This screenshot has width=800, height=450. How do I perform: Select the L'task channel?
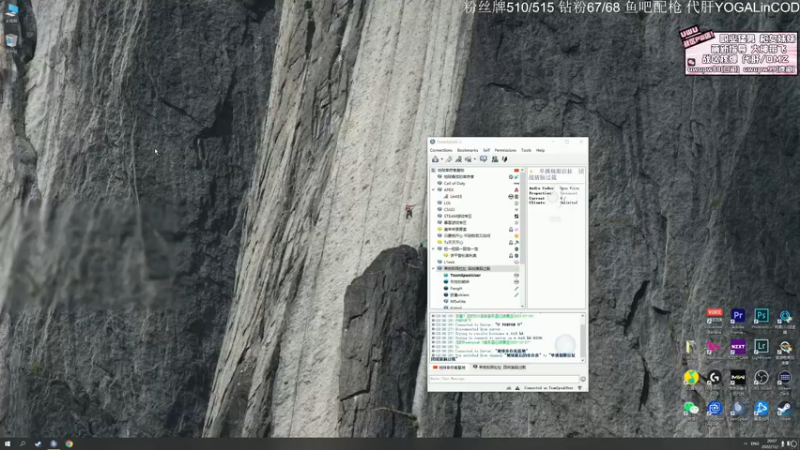pyautogui.click(x=449, y=262)
